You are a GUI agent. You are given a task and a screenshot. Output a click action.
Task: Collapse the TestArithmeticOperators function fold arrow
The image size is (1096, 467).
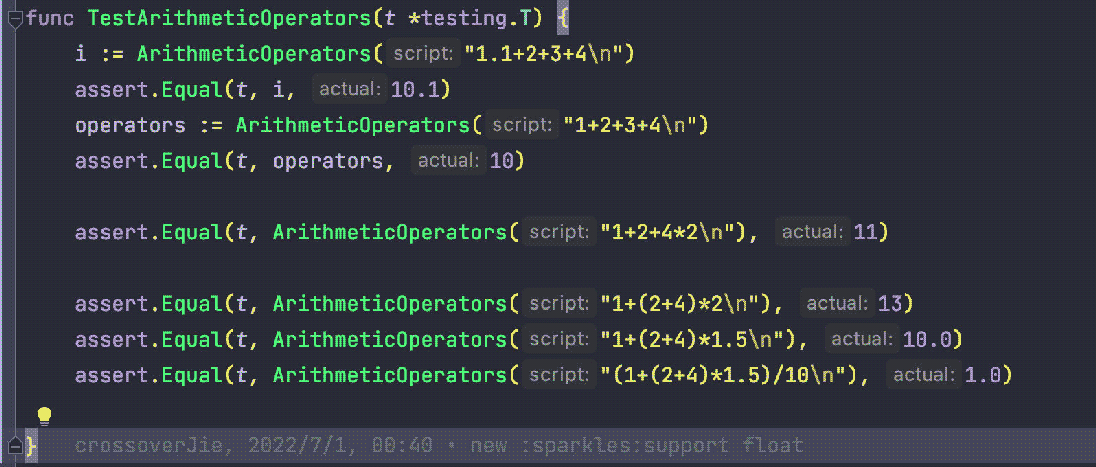tap(13, 19)
